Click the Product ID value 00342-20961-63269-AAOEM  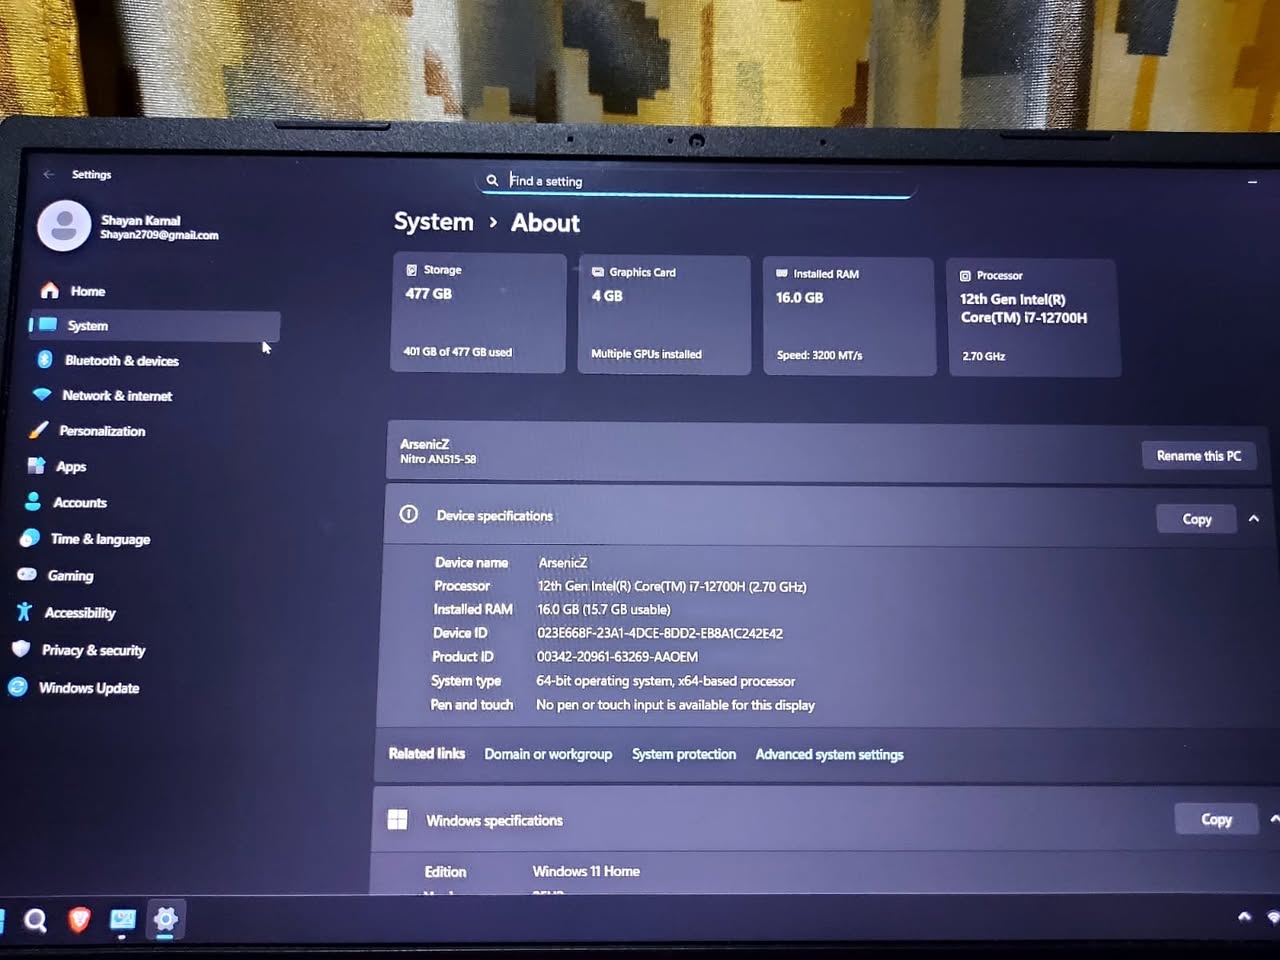tap(617, 657)
